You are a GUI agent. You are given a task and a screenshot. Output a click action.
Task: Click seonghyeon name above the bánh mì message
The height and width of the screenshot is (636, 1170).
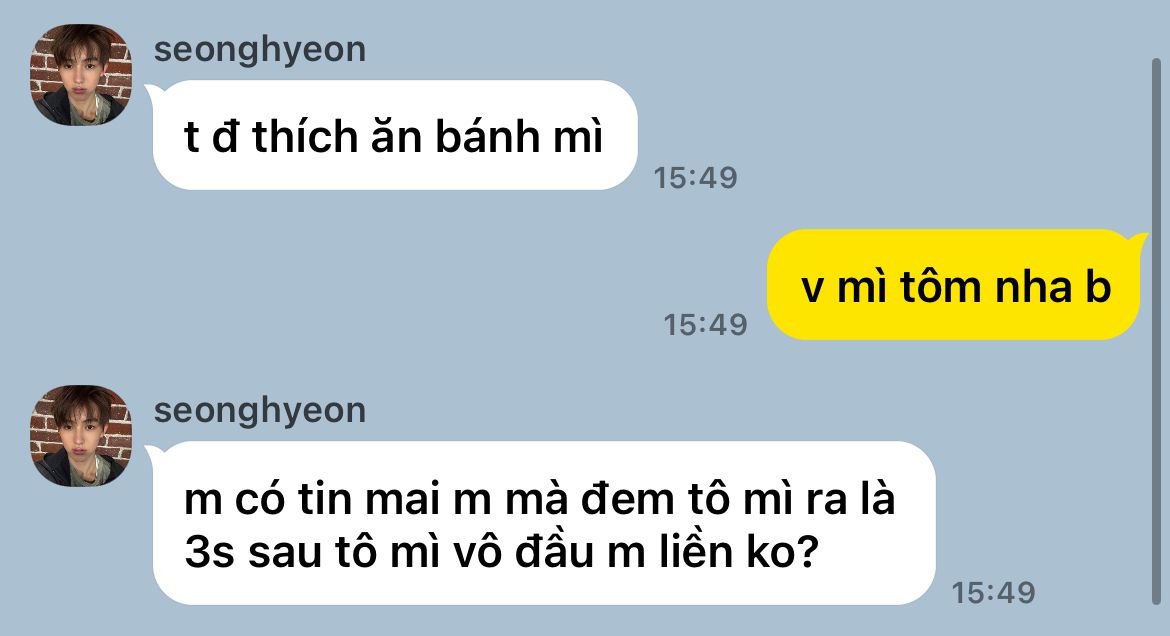(260, 51)
